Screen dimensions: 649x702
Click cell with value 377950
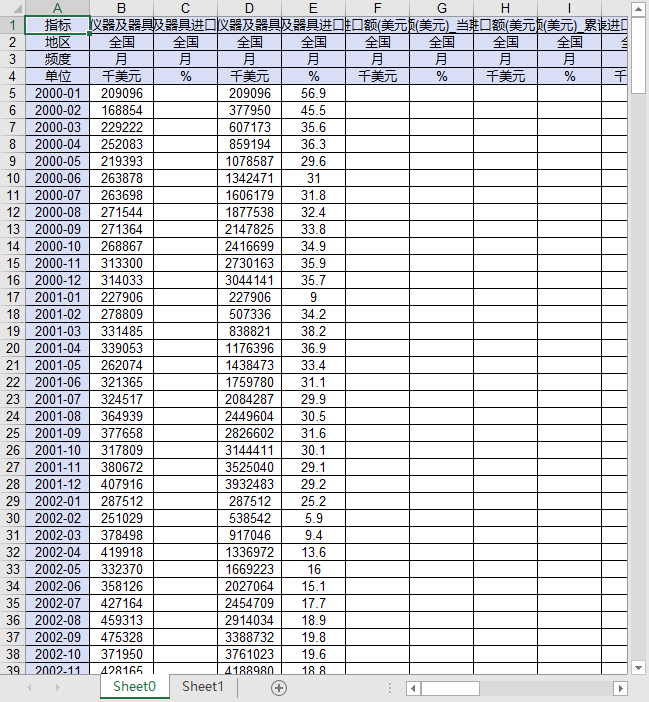(250, 111)
